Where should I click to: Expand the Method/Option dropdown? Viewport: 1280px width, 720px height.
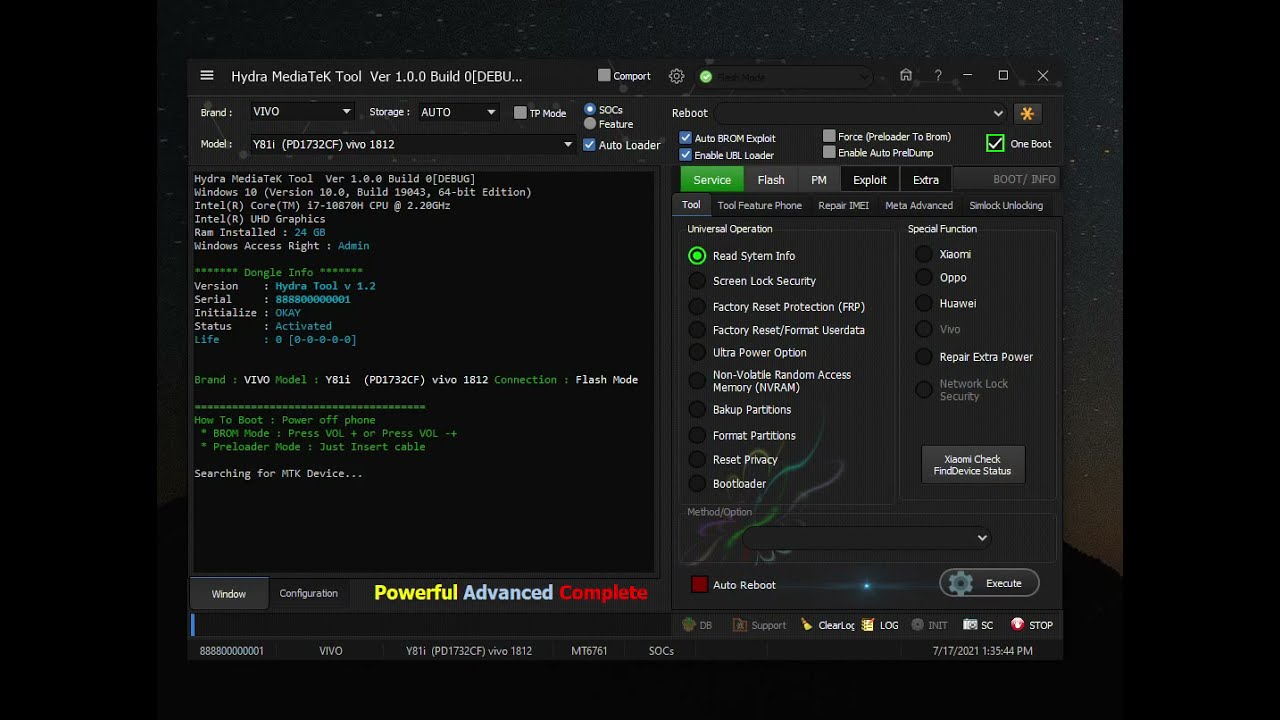click(x=866, y=538)
